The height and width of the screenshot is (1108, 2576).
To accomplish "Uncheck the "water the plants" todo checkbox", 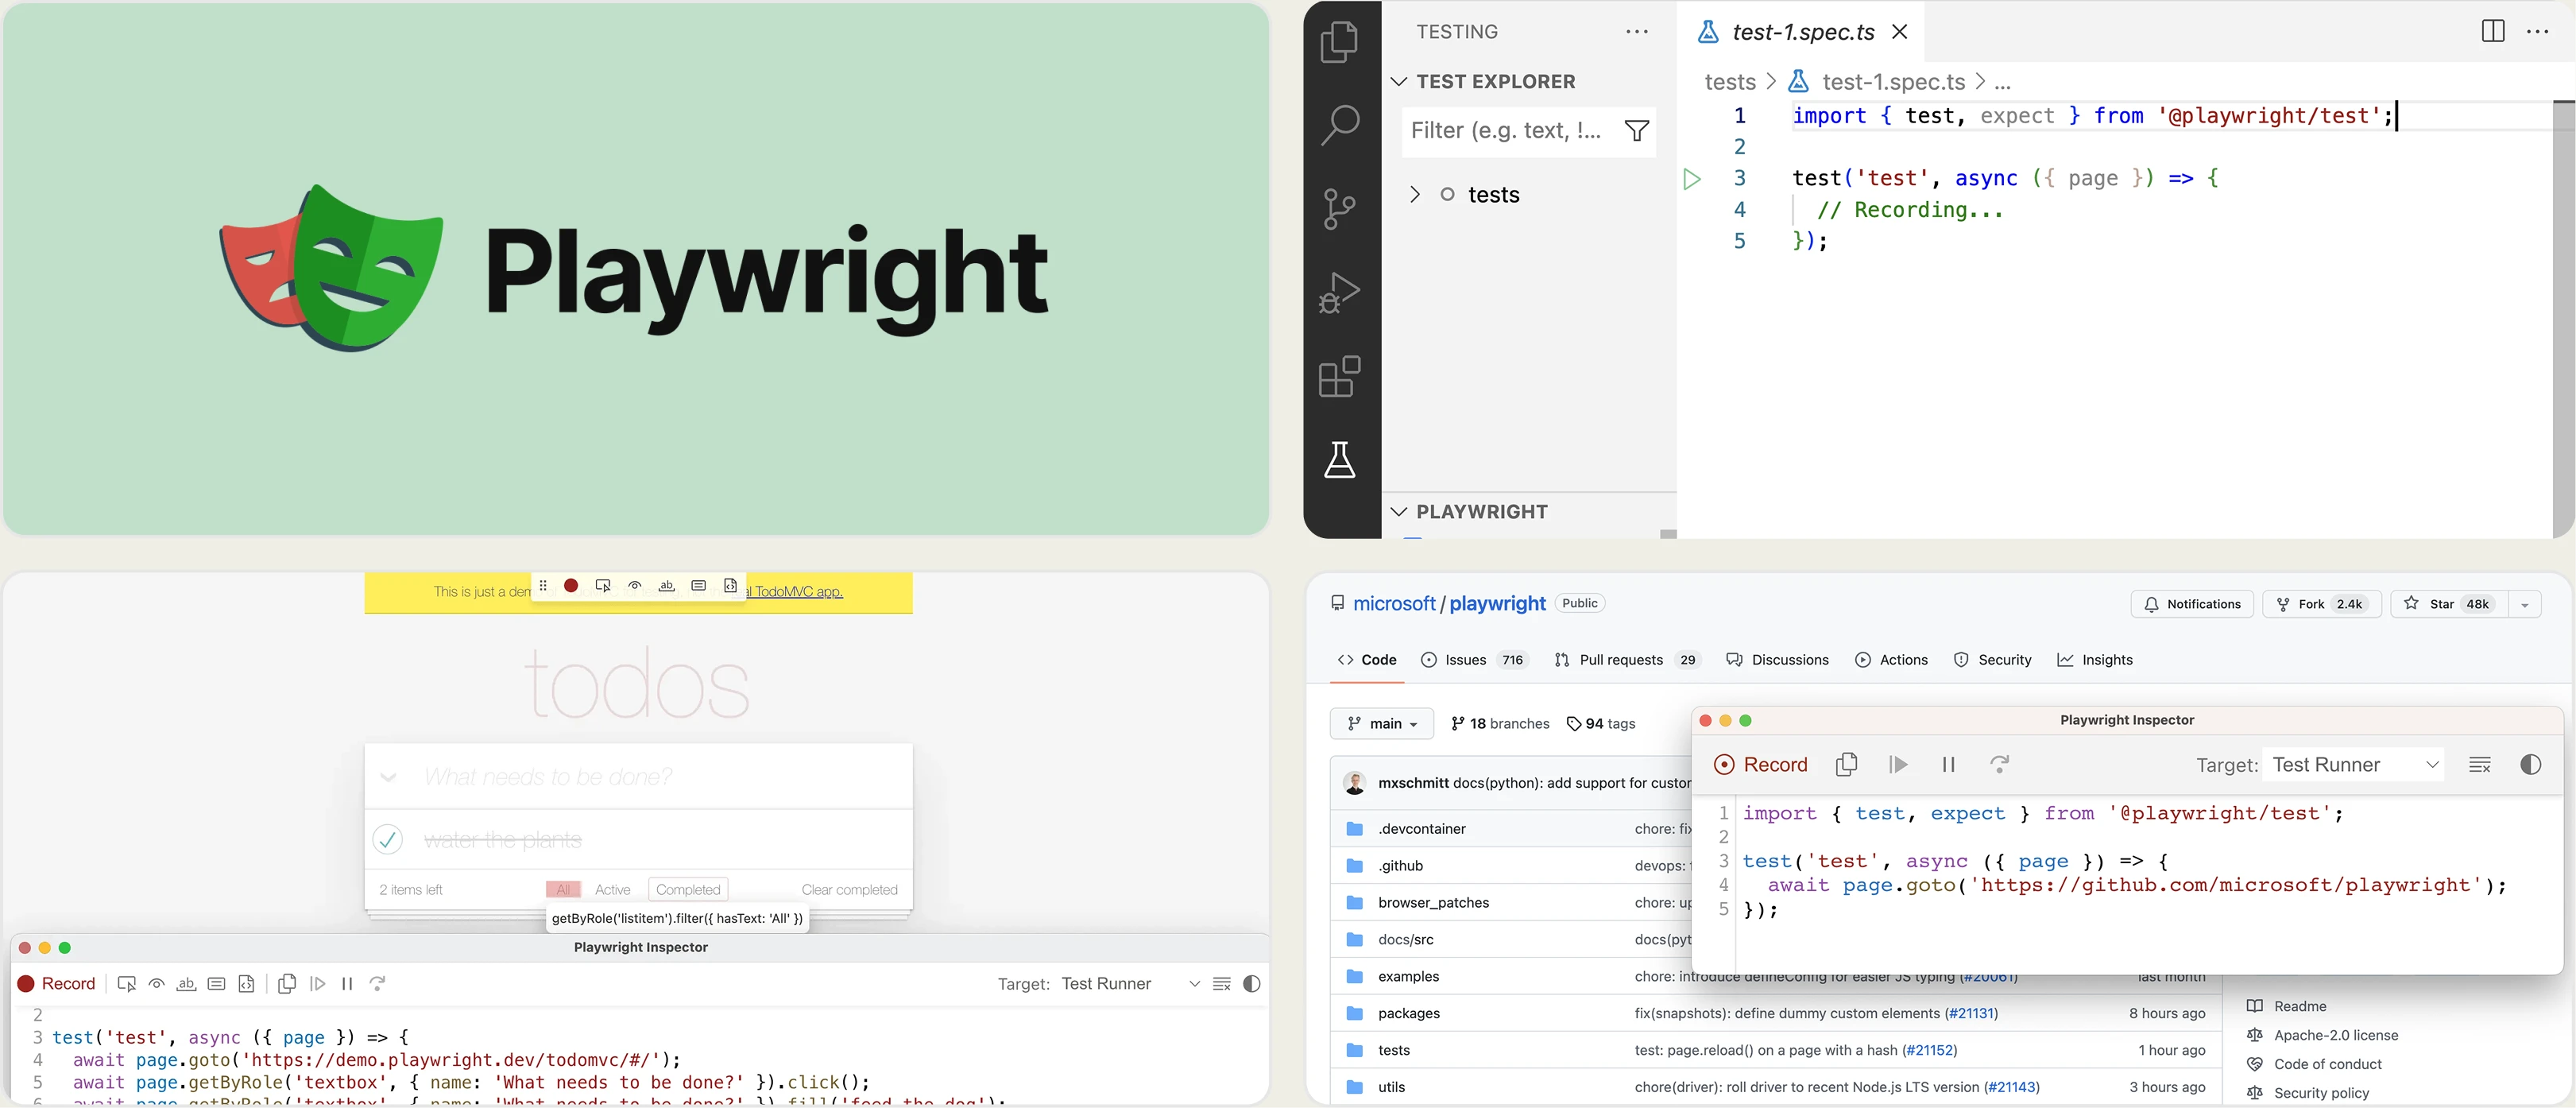I will click(x=388, y=839).
